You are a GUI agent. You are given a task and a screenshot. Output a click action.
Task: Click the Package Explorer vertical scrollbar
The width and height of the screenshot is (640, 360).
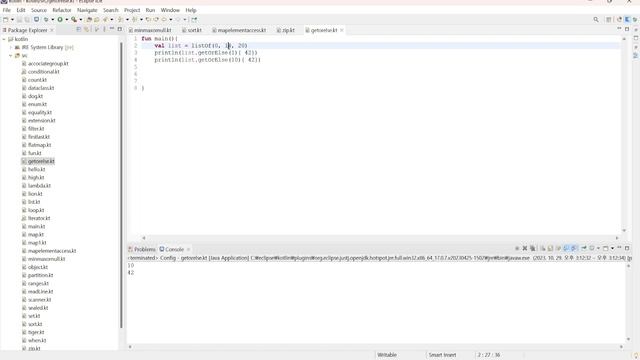[121, 184]
